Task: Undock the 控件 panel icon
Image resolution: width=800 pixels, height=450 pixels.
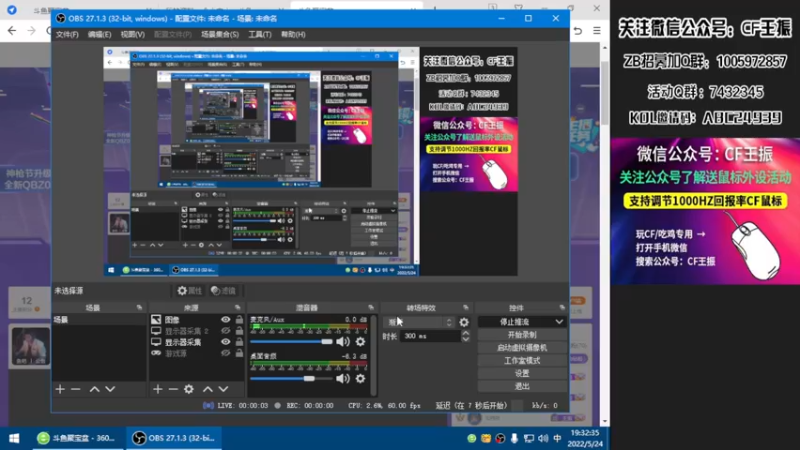Action: (x=562, y=308)
